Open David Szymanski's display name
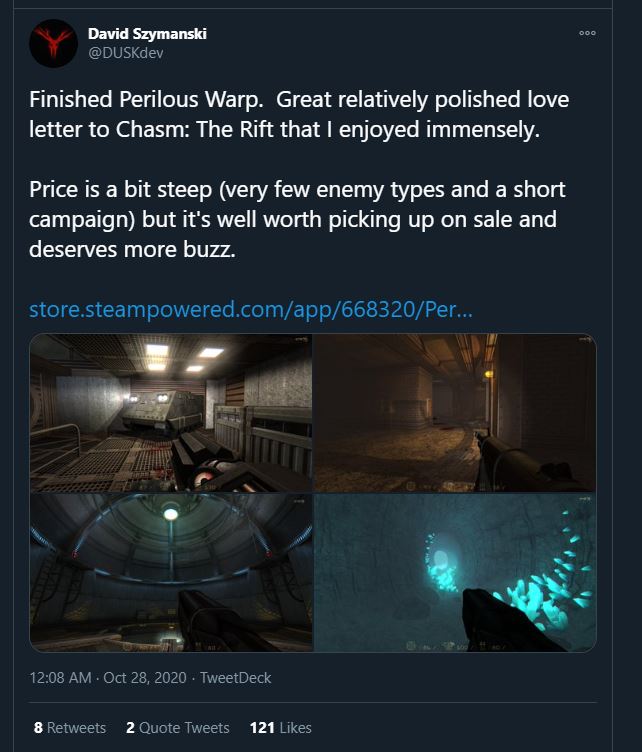This screenshot has height=752, width=642. pos(147,34)
